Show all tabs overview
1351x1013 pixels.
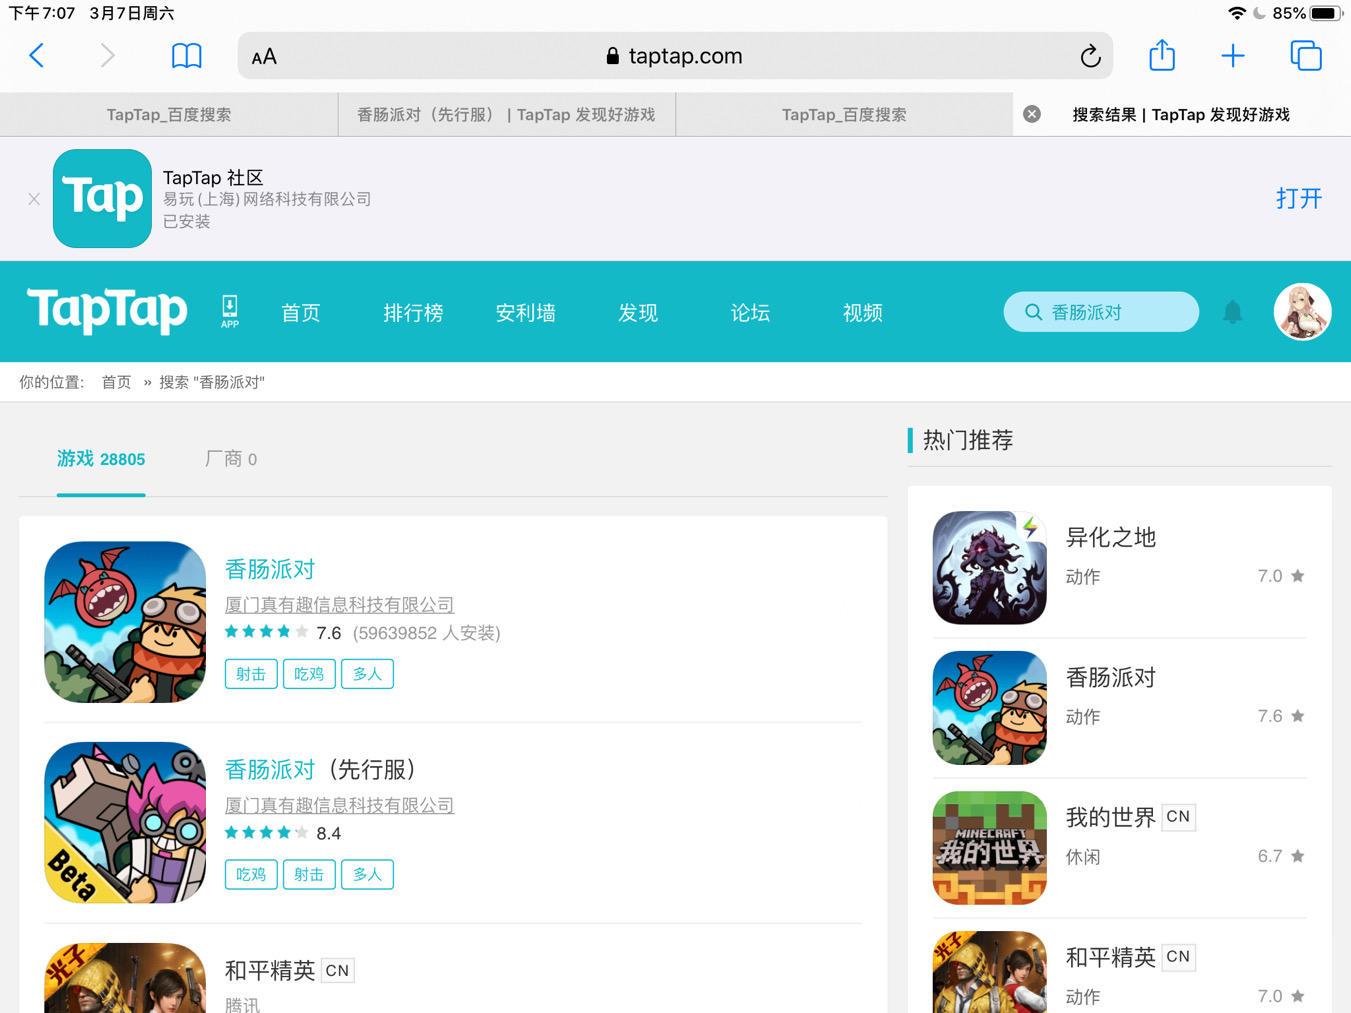click(x=1306, y=56)
